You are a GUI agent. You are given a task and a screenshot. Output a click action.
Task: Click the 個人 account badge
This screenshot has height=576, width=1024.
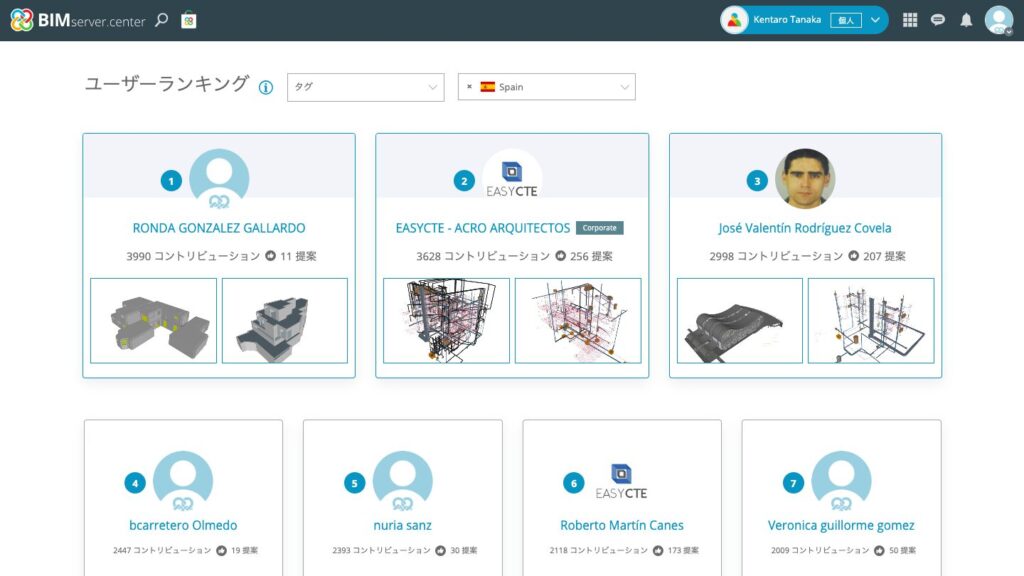point(846,20)
